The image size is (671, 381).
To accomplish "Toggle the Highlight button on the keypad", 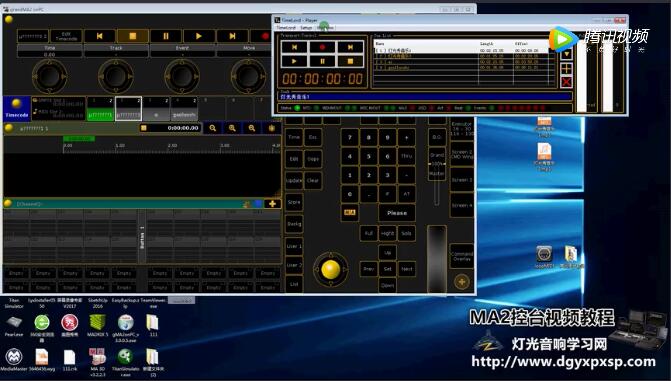I will (387, 233).
